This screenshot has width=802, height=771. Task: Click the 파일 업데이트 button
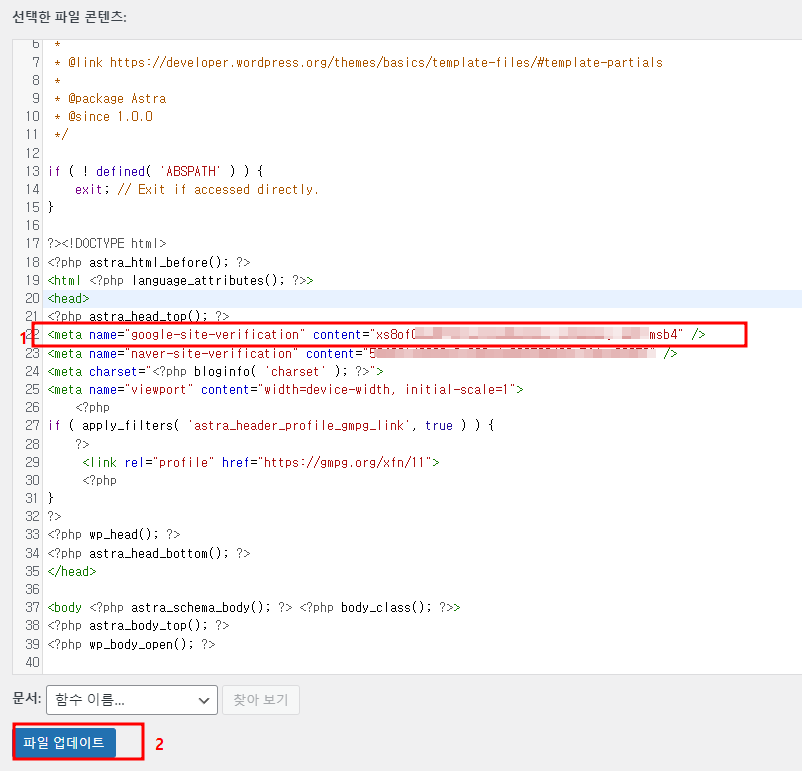[64, 742]
